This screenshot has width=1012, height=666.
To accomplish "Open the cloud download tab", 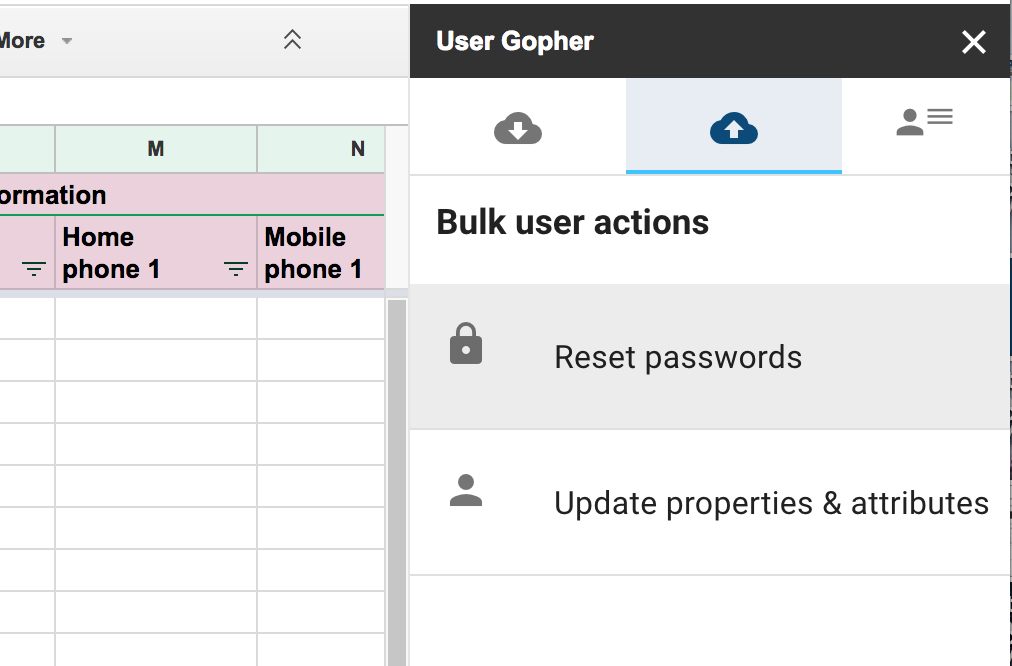I will pos(518,128).
